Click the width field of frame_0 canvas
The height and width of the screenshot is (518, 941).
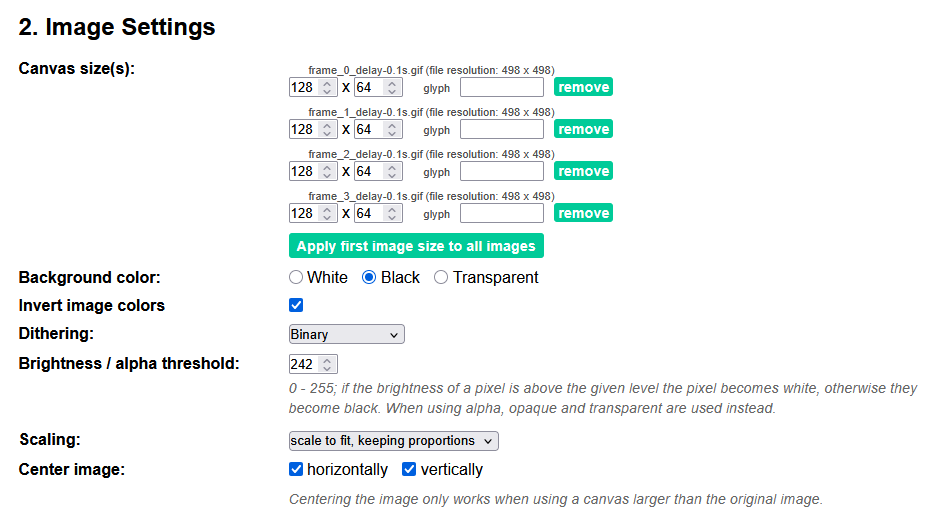303,87
